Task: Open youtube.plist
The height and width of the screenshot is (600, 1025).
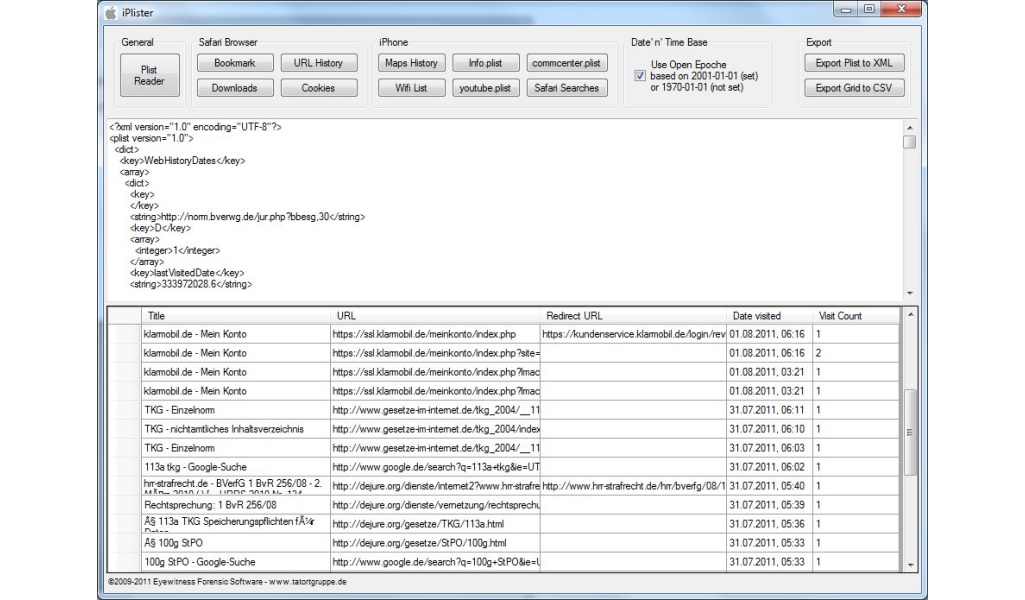Action: tap(485, 88)
